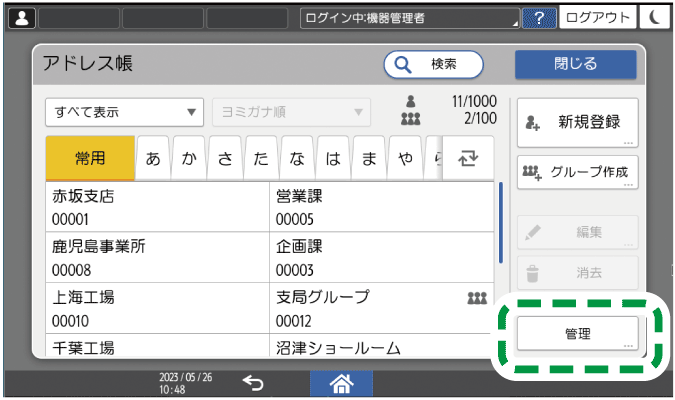This screenshot has width=675, height=400.
Task: Select the 沼津ショールーム entry
Action: (381, 345)
